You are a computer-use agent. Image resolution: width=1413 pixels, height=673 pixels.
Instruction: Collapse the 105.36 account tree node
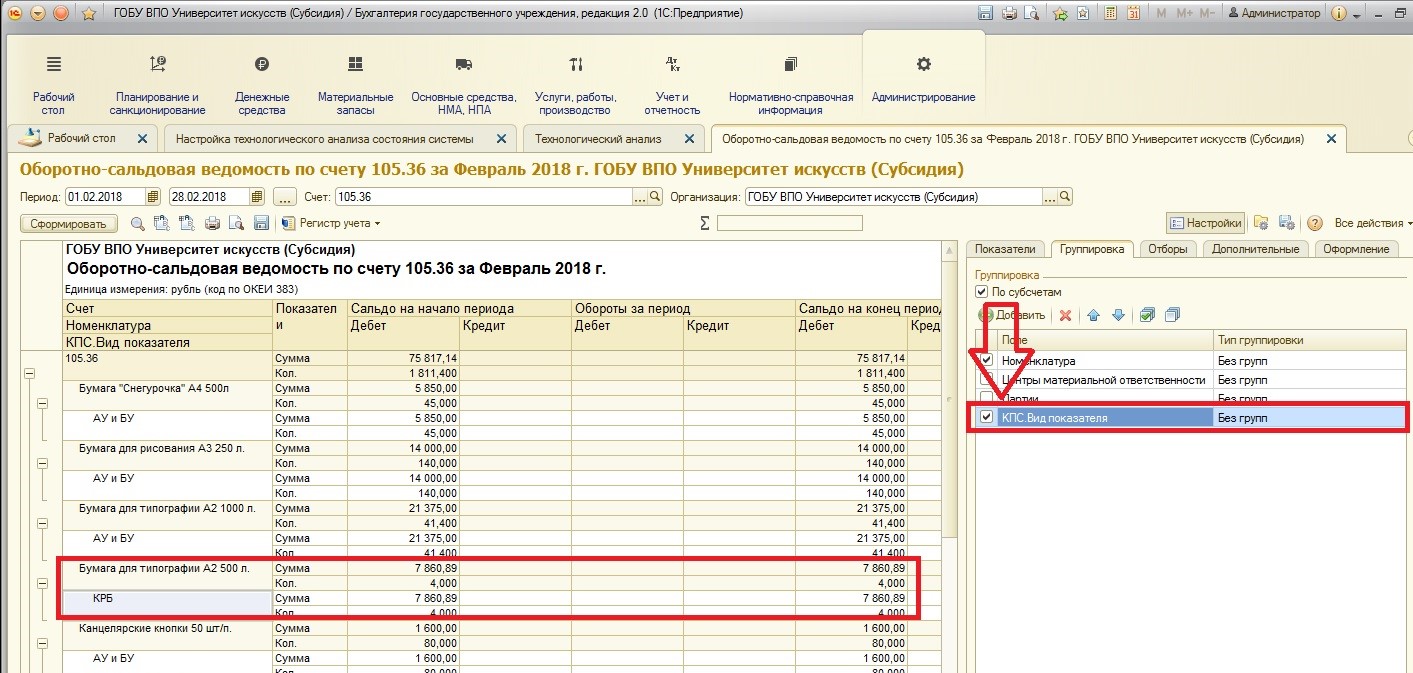coord(29,372)
